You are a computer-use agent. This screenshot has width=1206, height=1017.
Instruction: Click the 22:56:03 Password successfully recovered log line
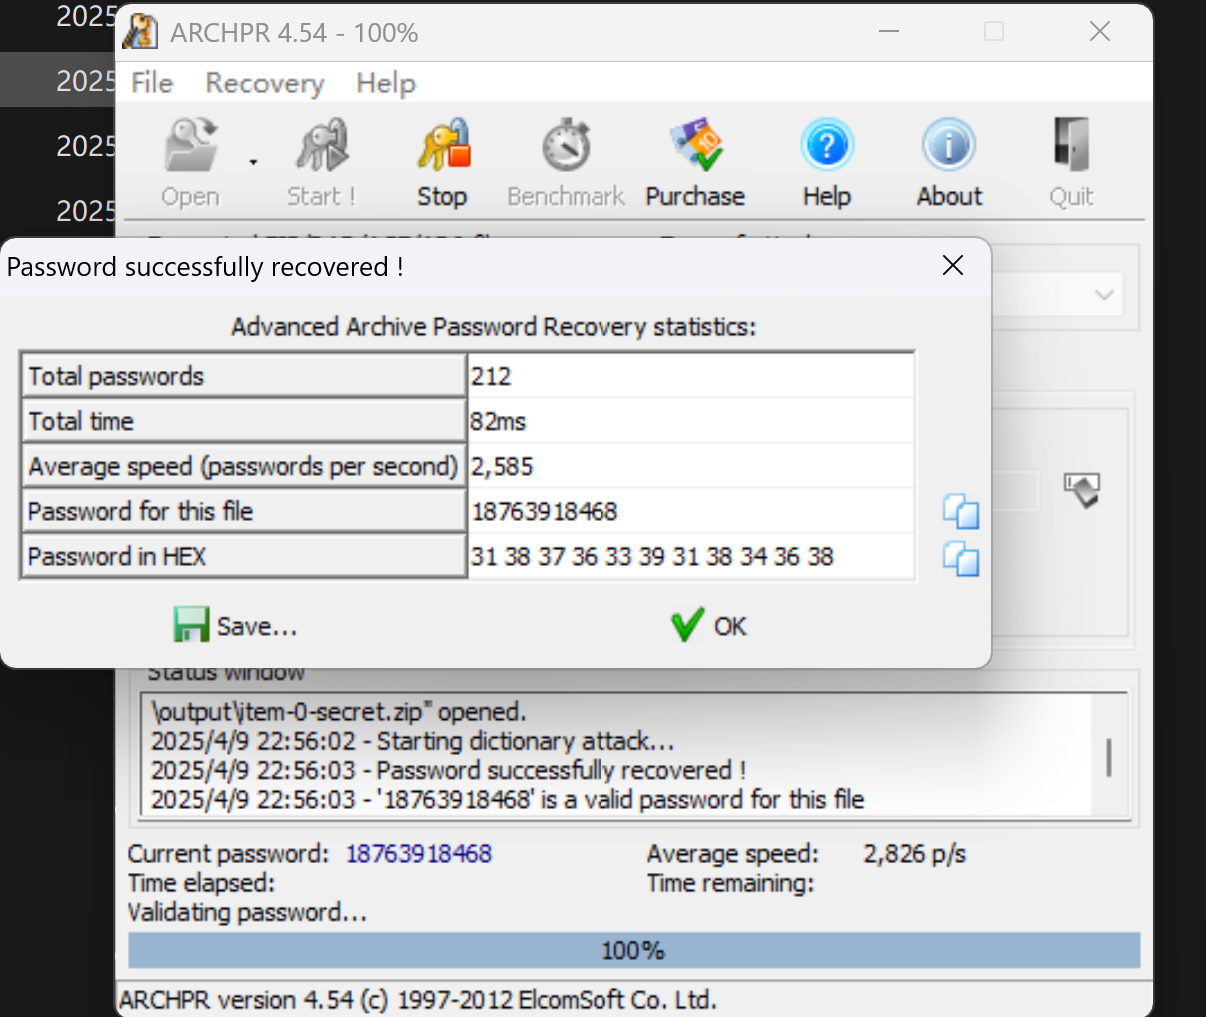point(448,770)
